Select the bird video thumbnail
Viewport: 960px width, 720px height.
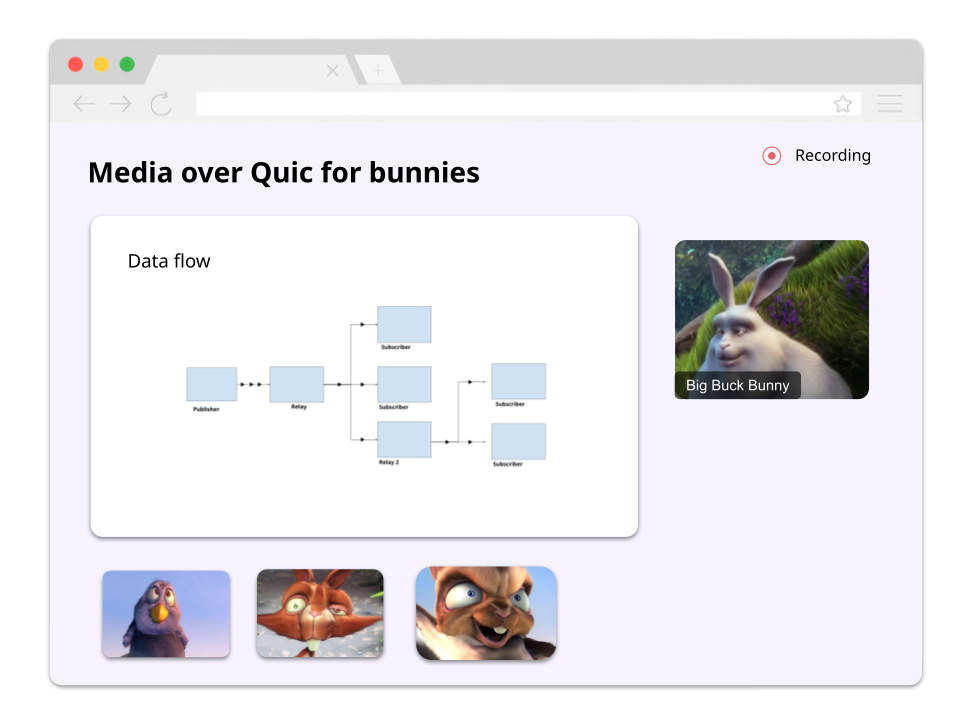(165, 613)
